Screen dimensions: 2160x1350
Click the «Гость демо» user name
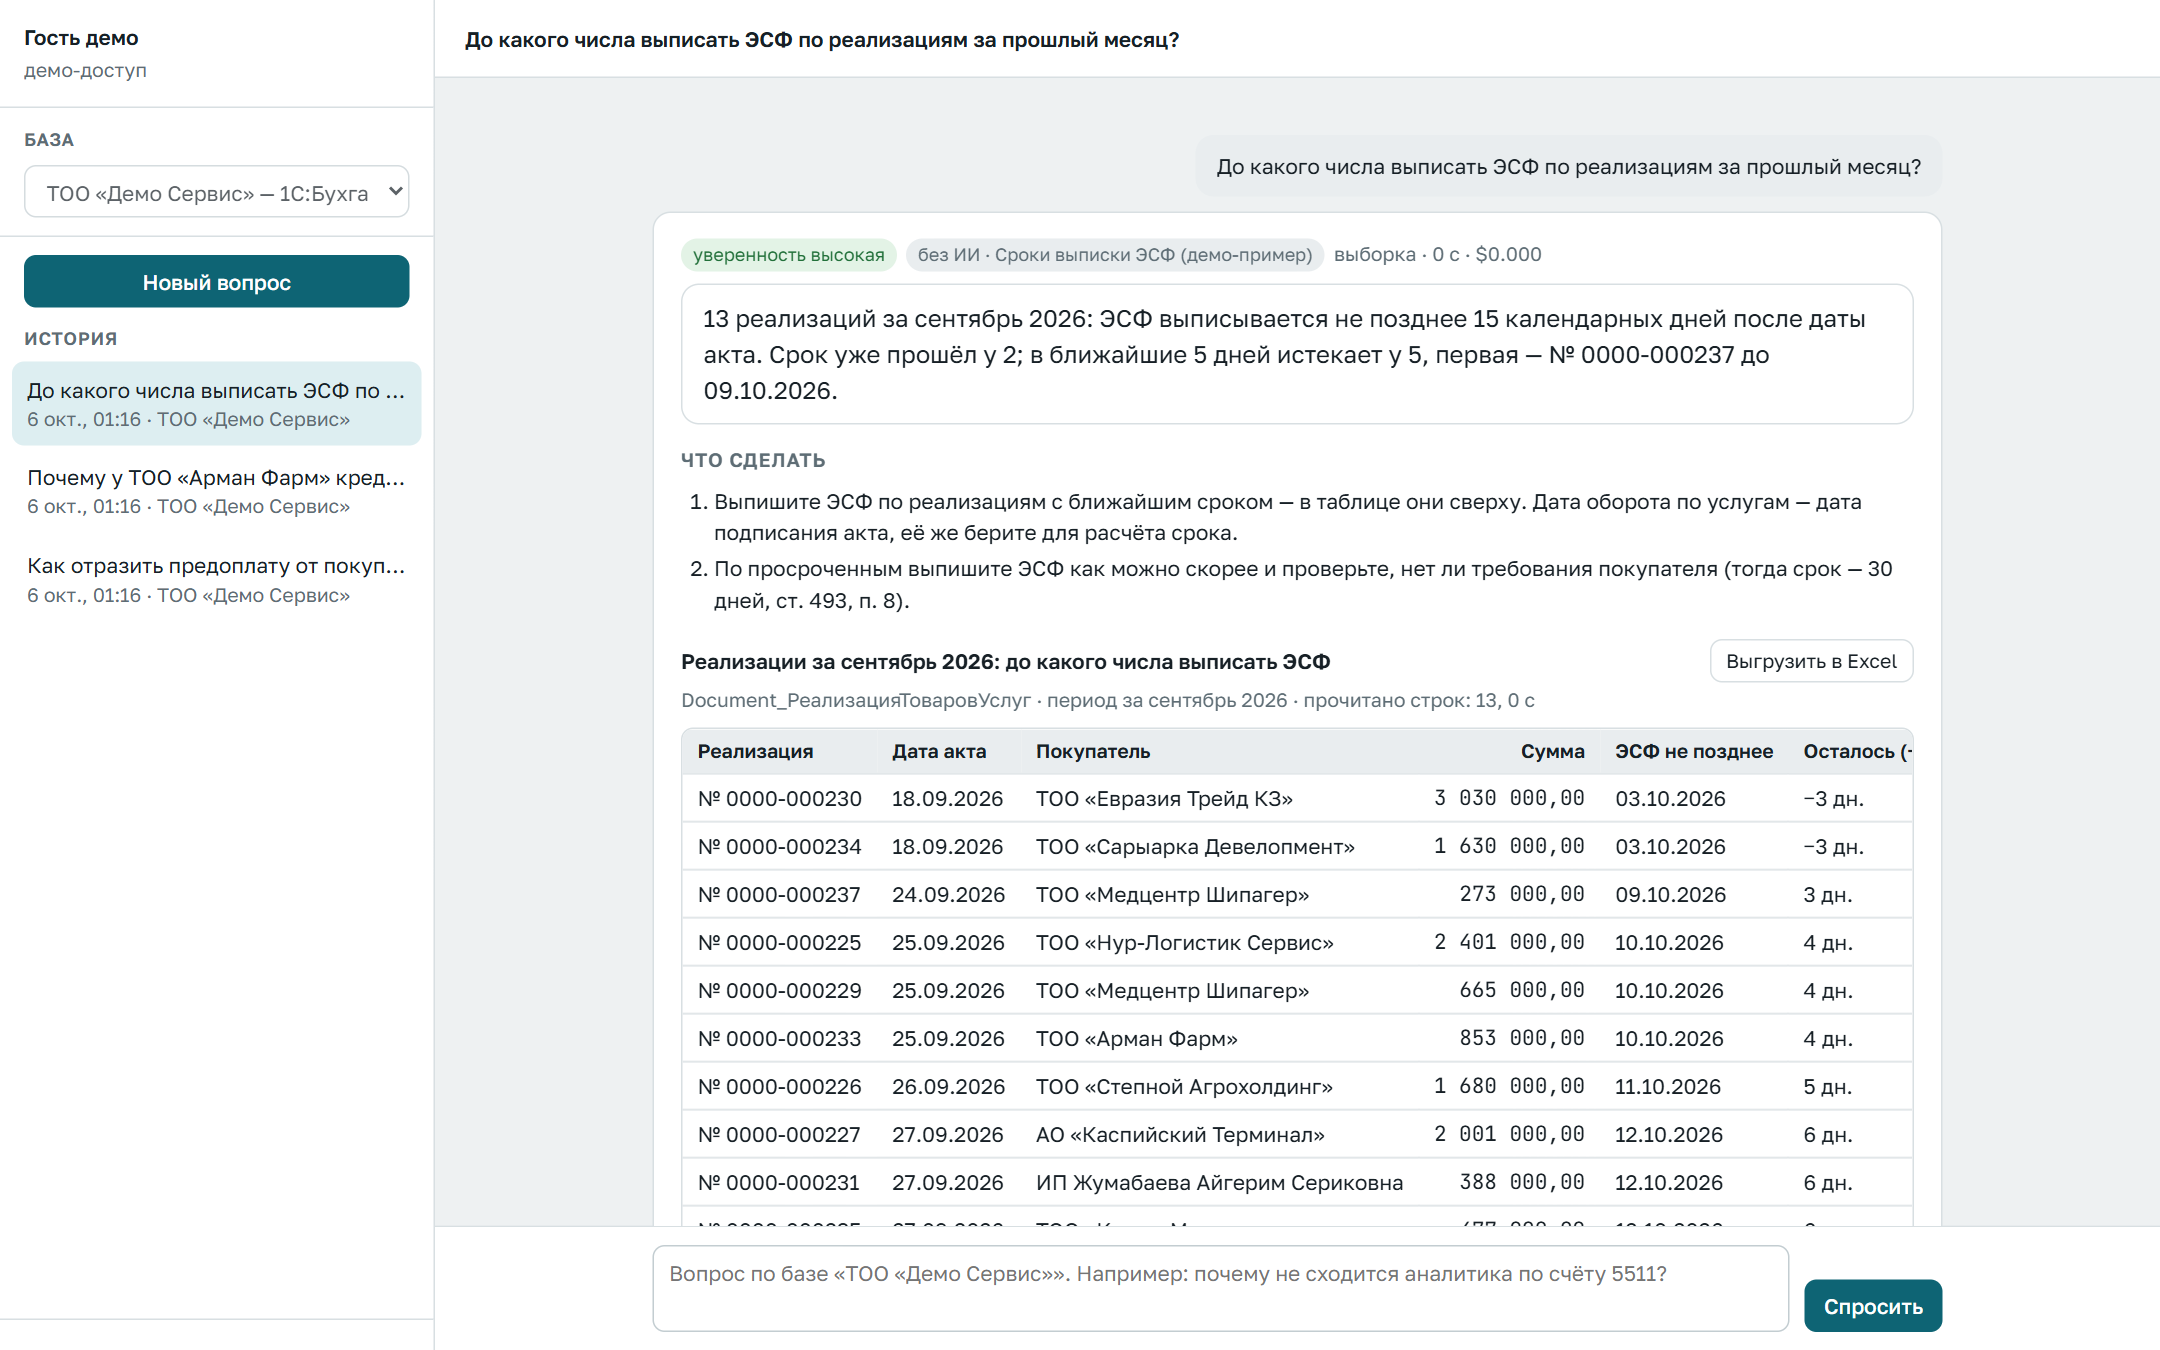(81, 38)
